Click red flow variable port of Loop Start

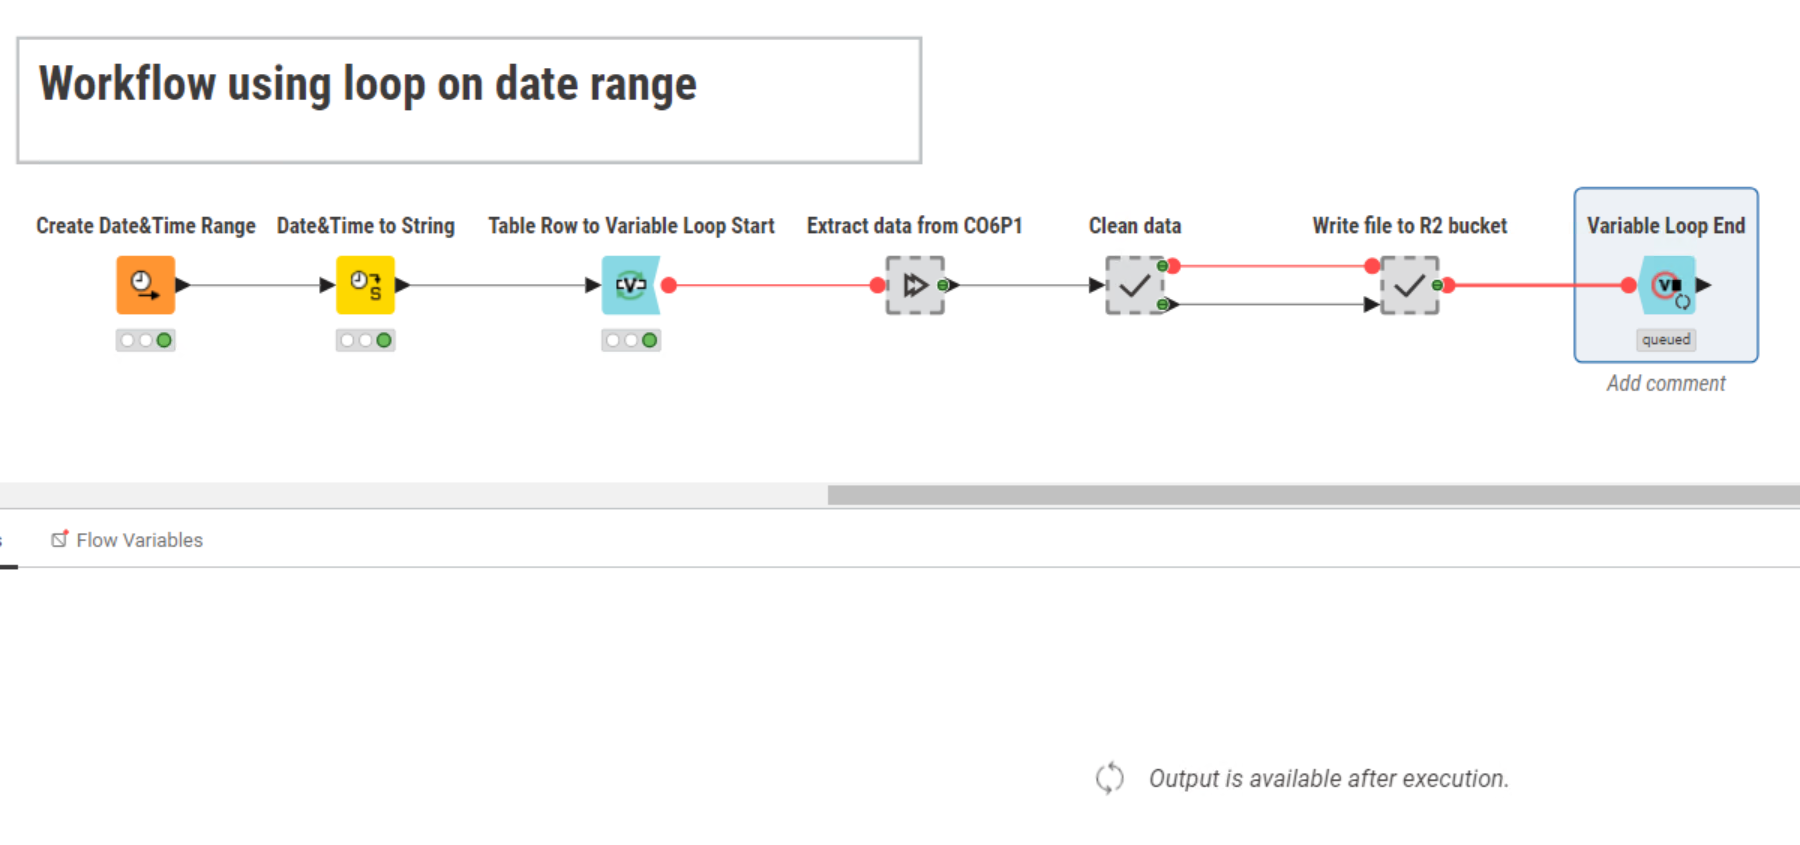[x=669, y=285]
